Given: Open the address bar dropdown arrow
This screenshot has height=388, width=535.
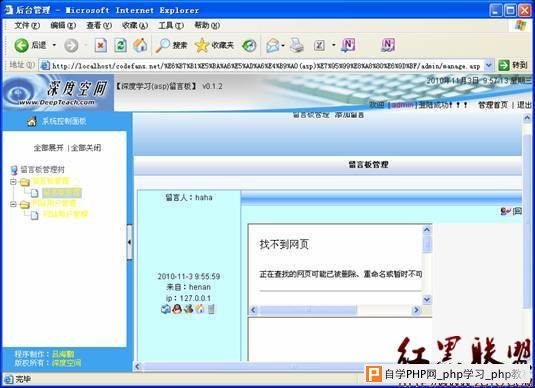Looking at the screenshot, I should [x=489, y=65].
